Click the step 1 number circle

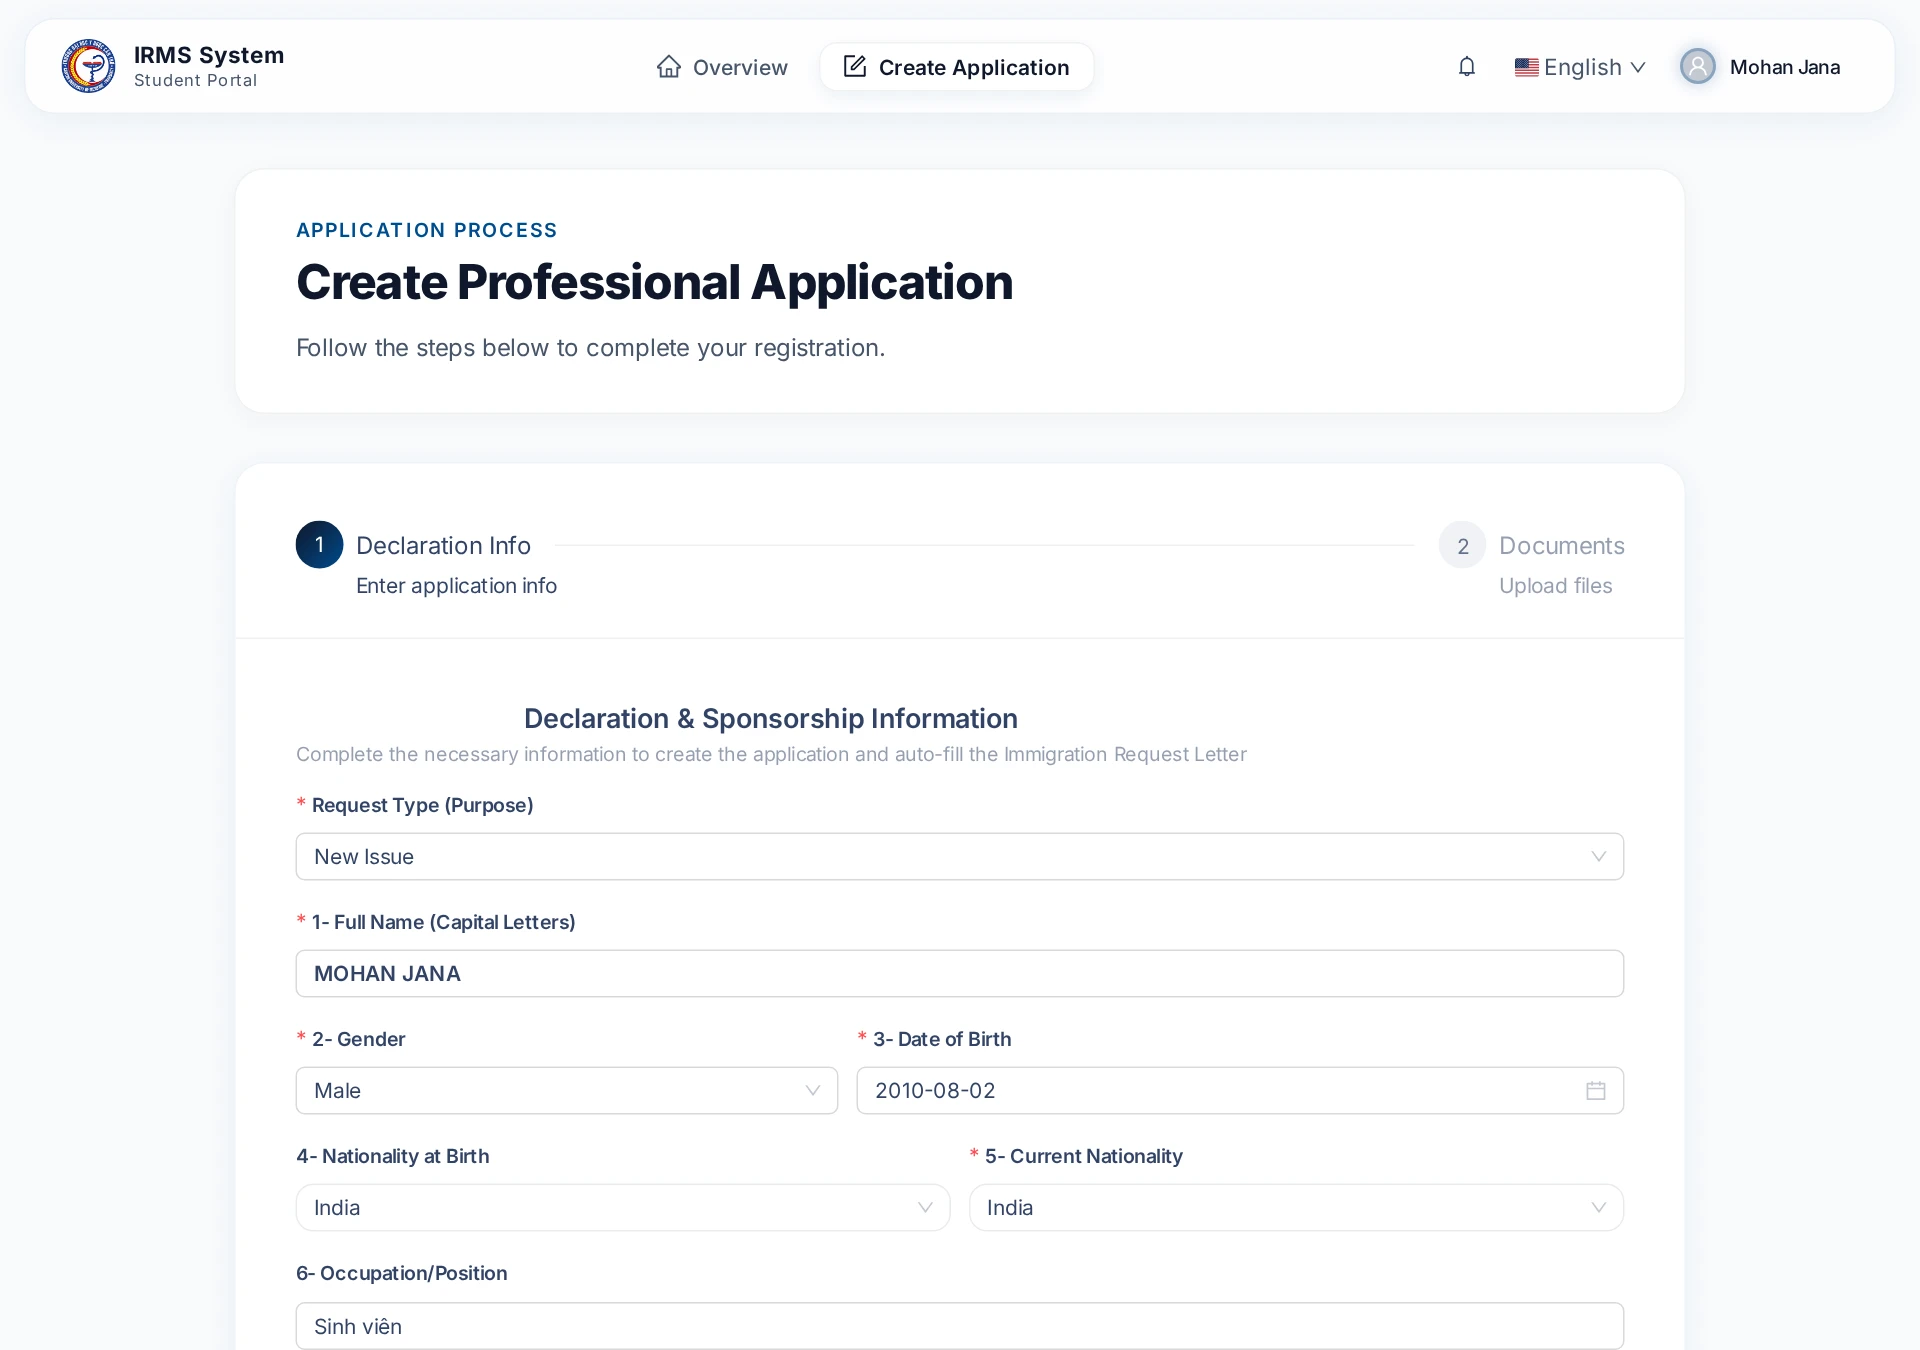click(x=319, y=545)
